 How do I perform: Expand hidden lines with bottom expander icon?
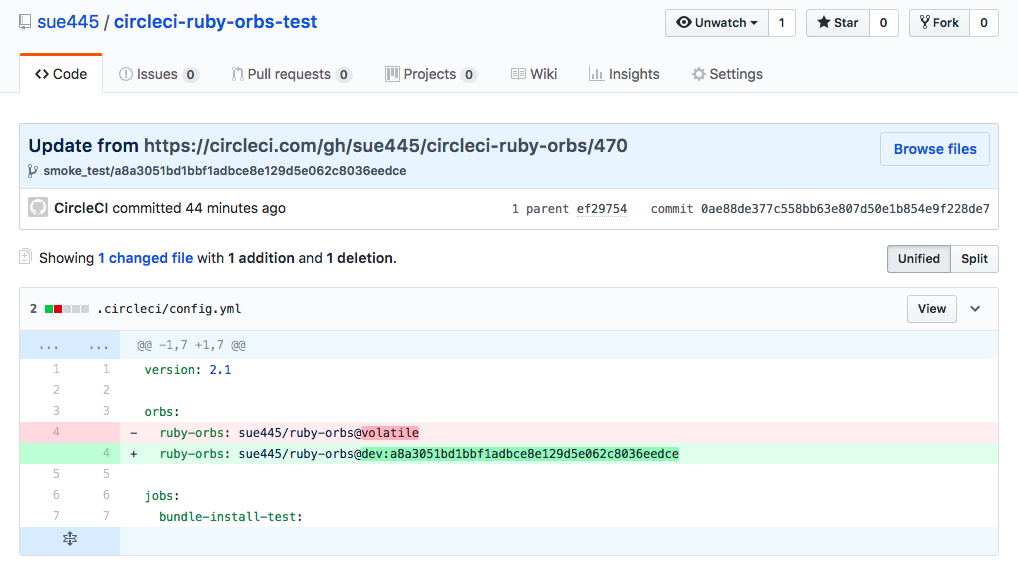(70, 538)
